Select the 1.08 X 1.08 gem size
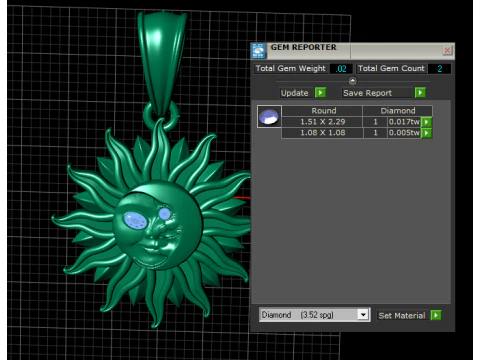 [x=322, y=133]
